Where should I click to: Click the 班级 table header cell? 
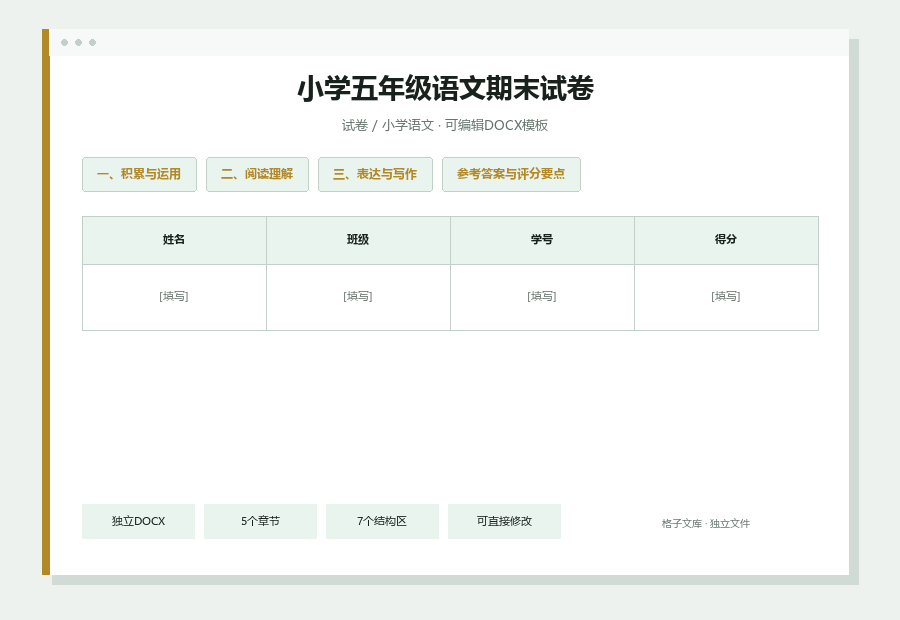tap(358, 241)
